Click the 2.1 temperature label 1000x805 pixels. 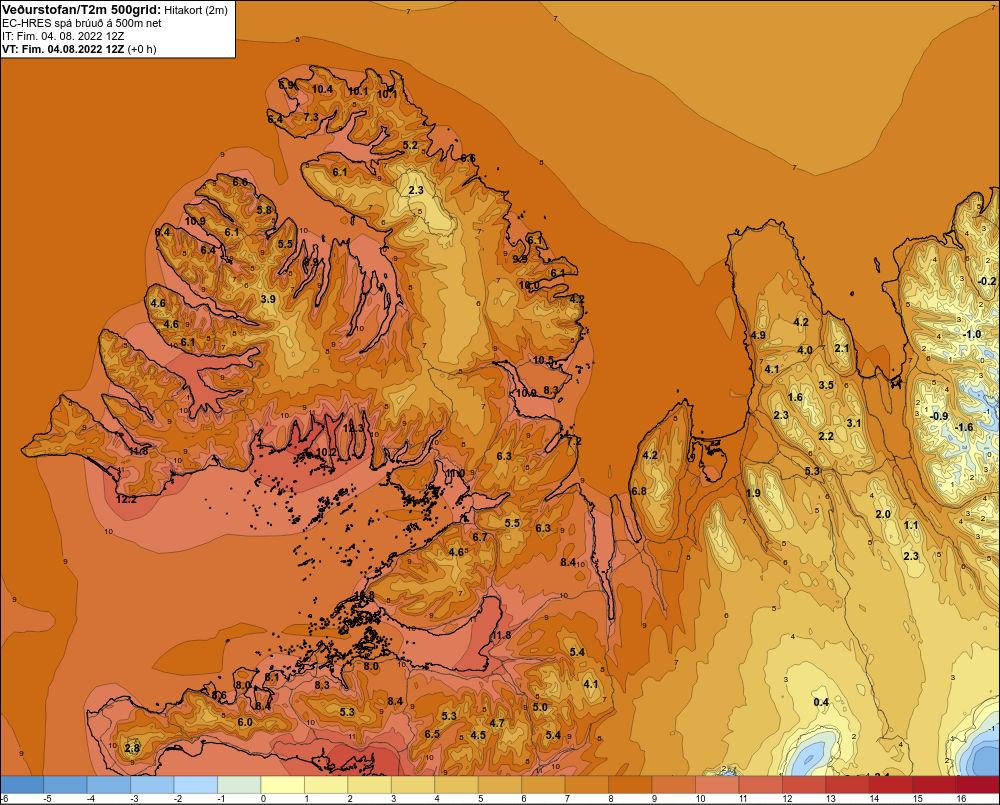(842, 348)
